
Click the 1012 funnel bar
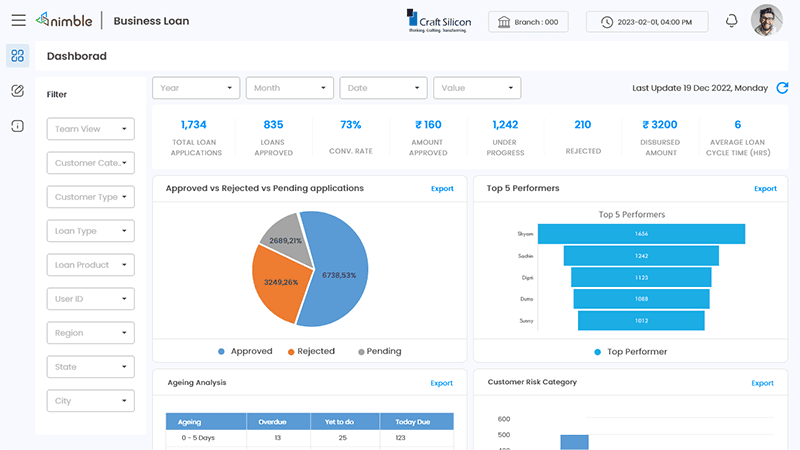click(641, 321)
